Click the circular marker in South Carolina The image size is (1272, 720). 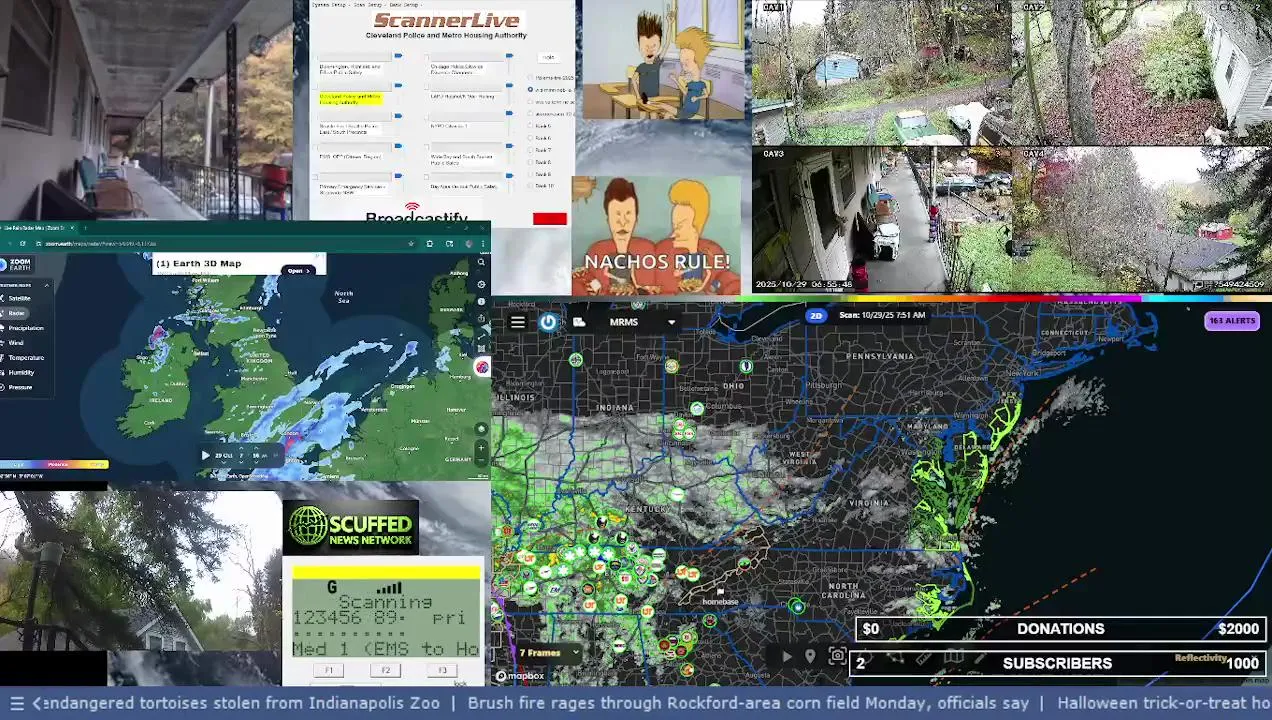tap(796, 606)
